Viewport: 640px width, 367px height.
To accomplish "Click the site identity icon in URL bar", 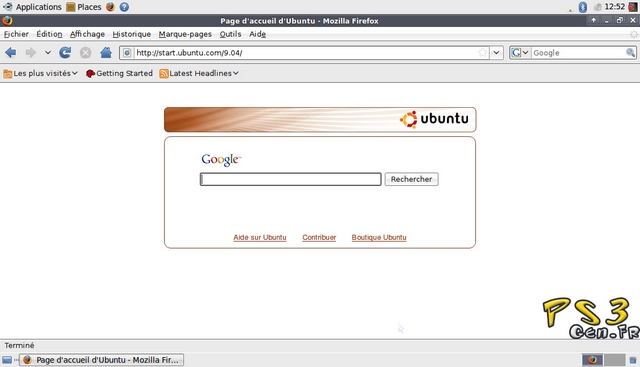I will pyautogui.click(x=127, y=53).
